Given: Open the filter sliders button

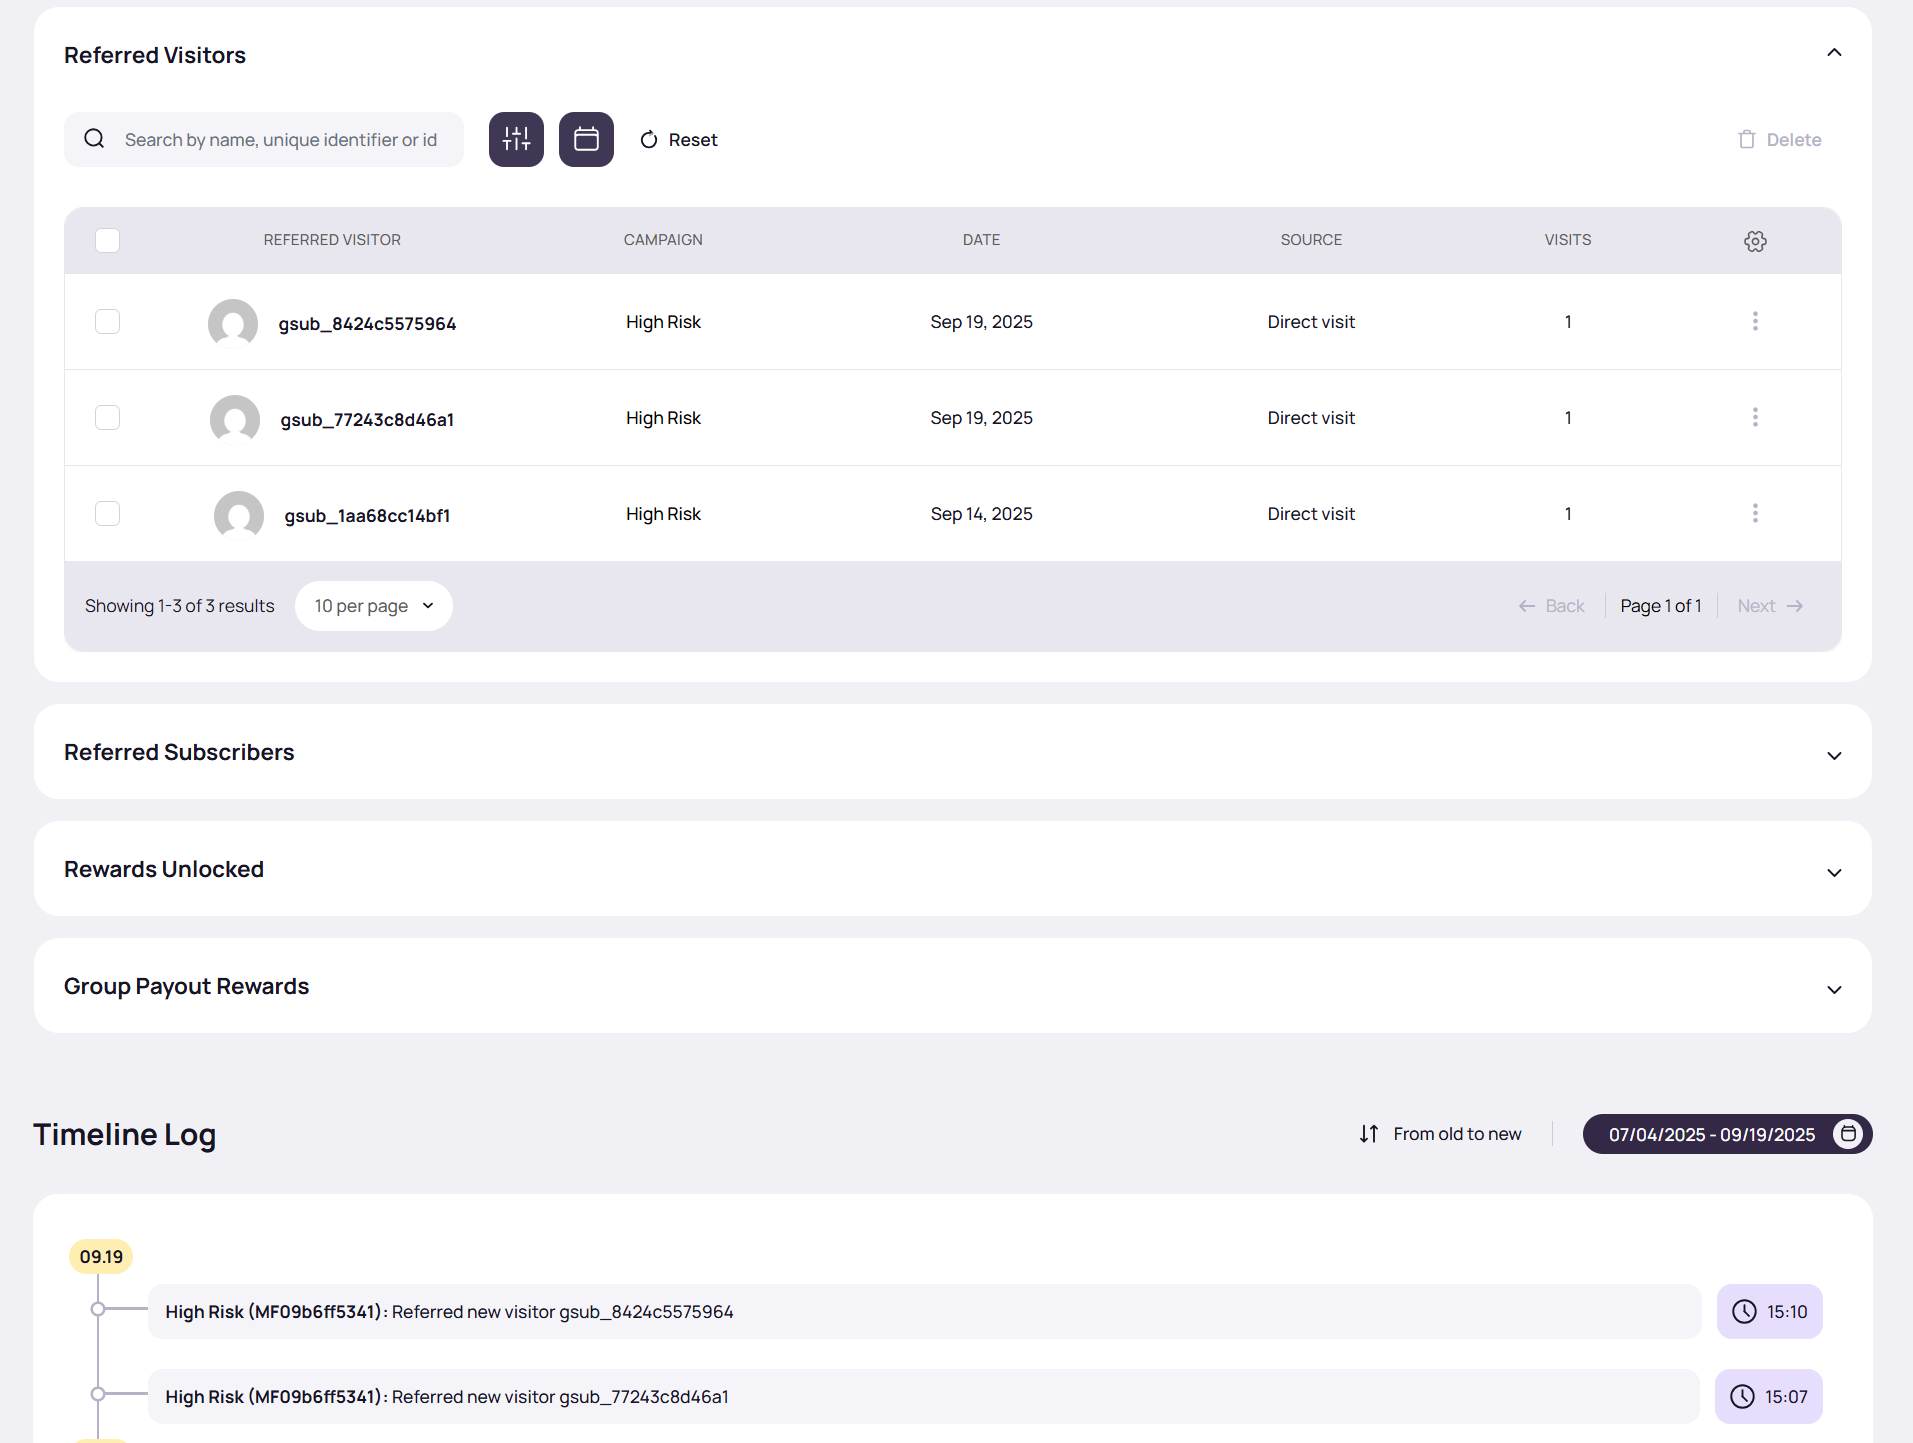Looking at the screenshot, I should pyautogui.click(x=516, y=139).
